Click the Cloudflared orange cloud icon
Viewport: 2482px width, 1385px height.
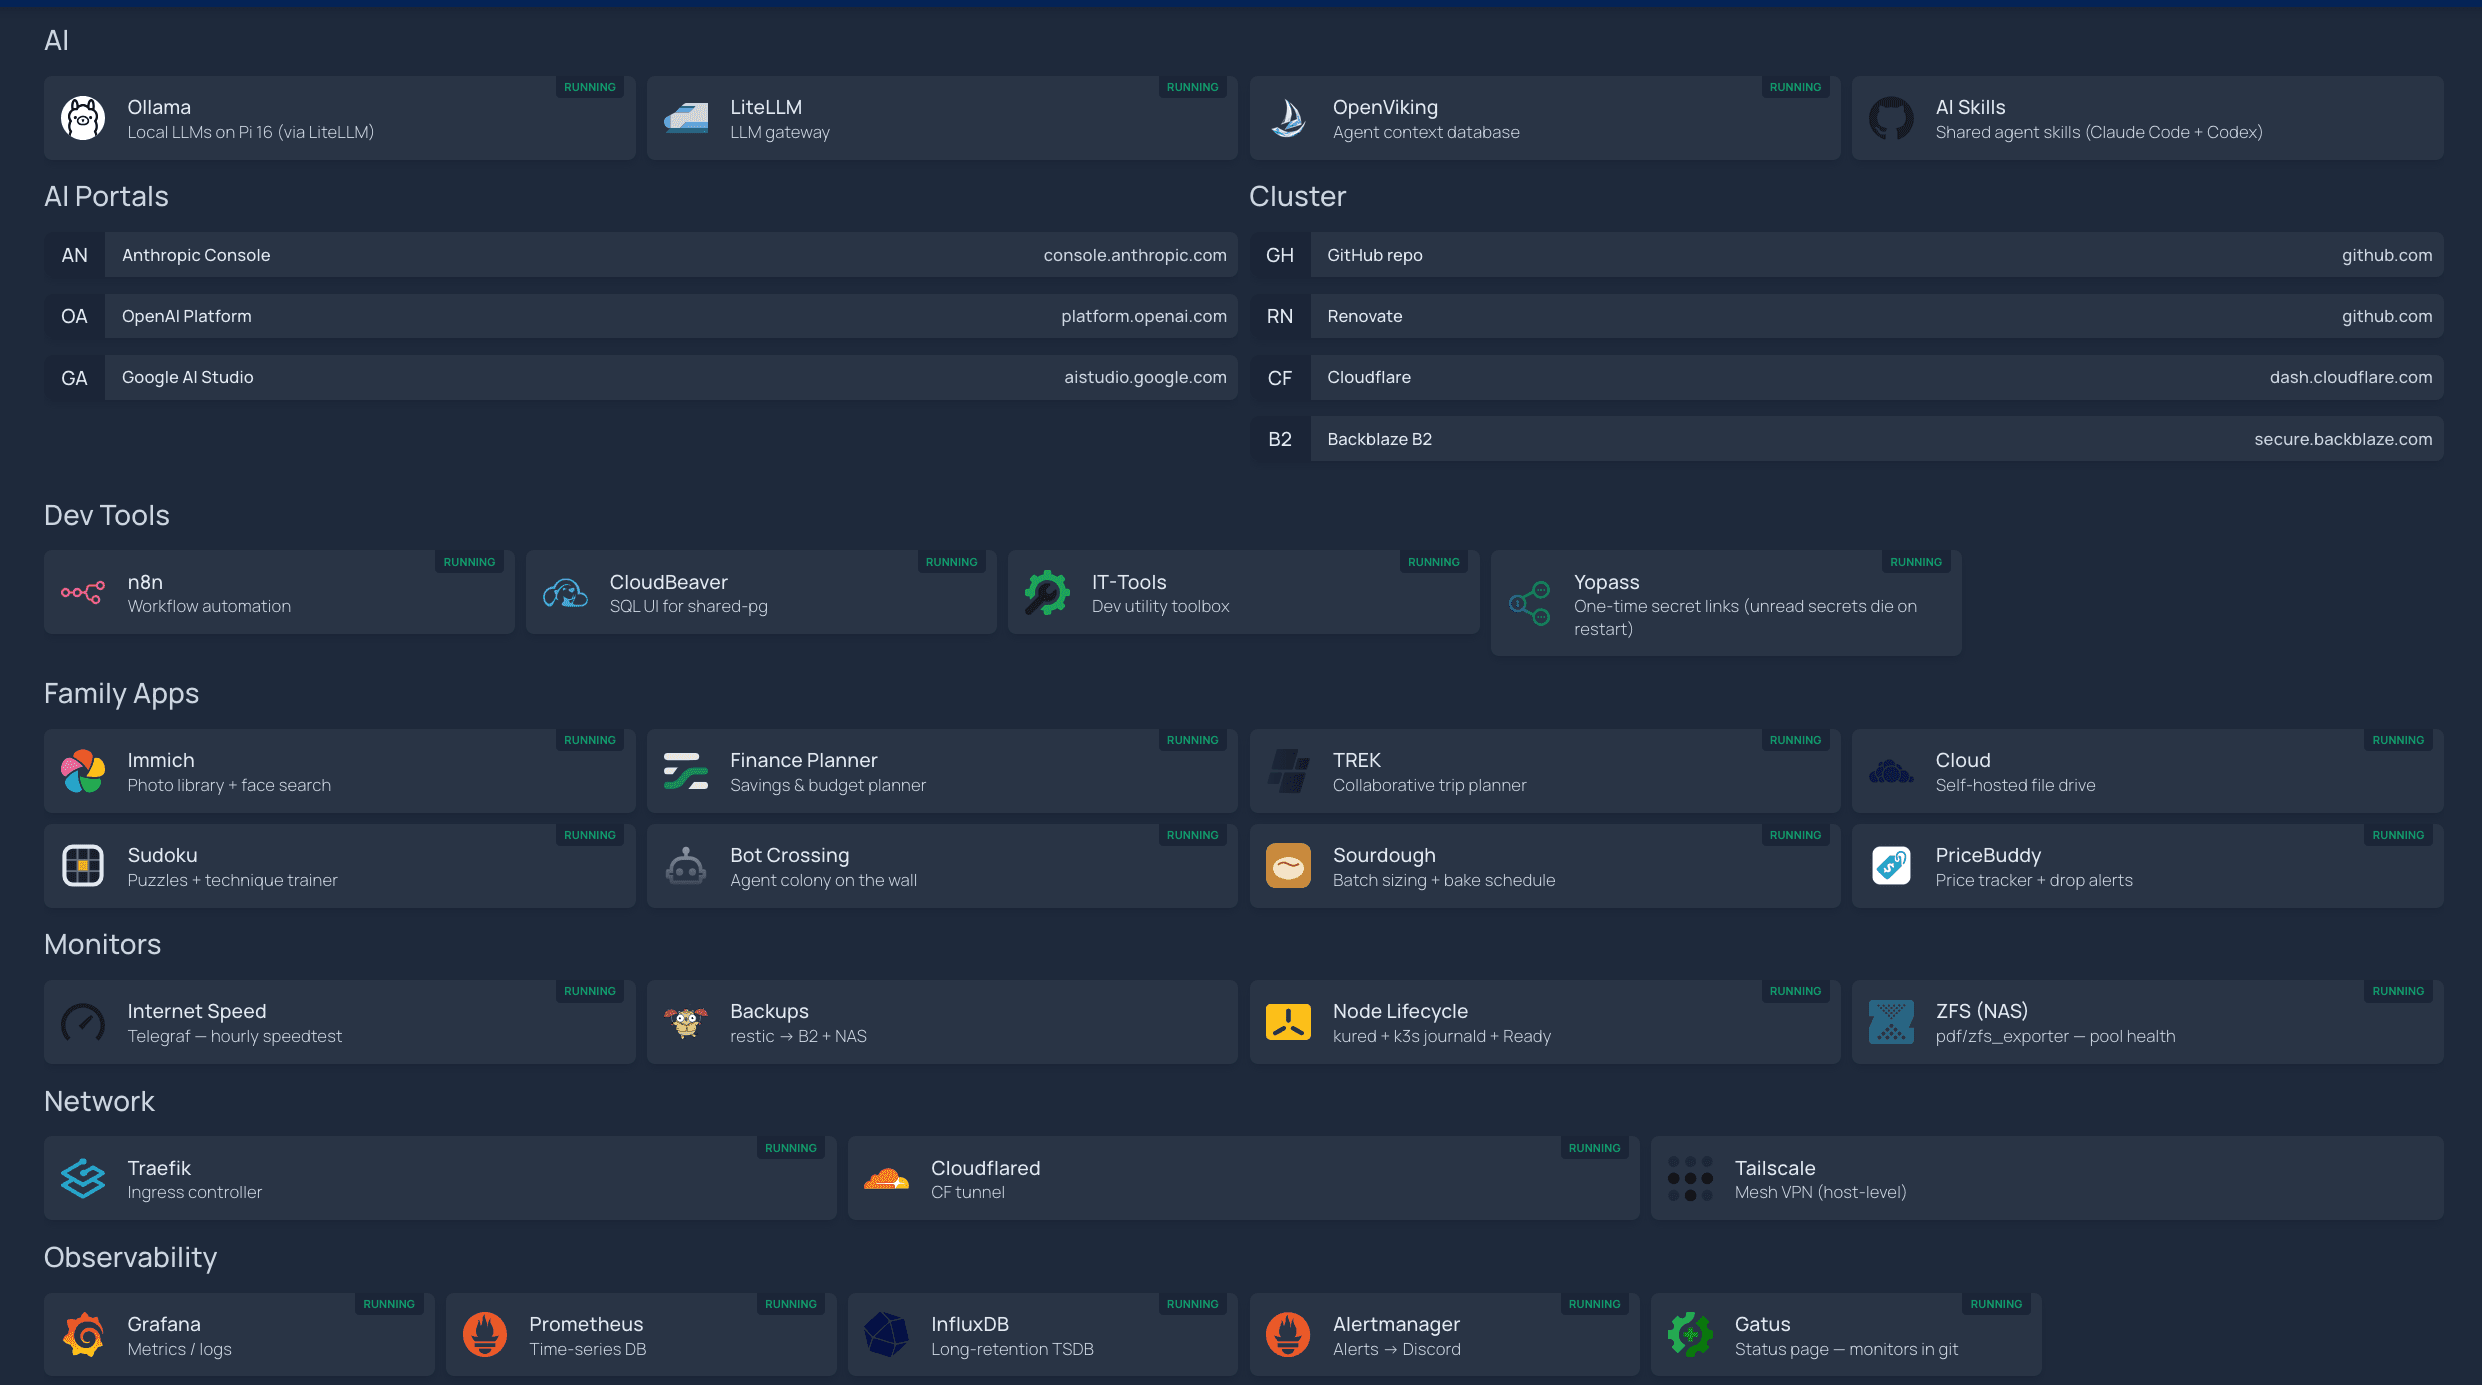click(x=886, y=1179)
